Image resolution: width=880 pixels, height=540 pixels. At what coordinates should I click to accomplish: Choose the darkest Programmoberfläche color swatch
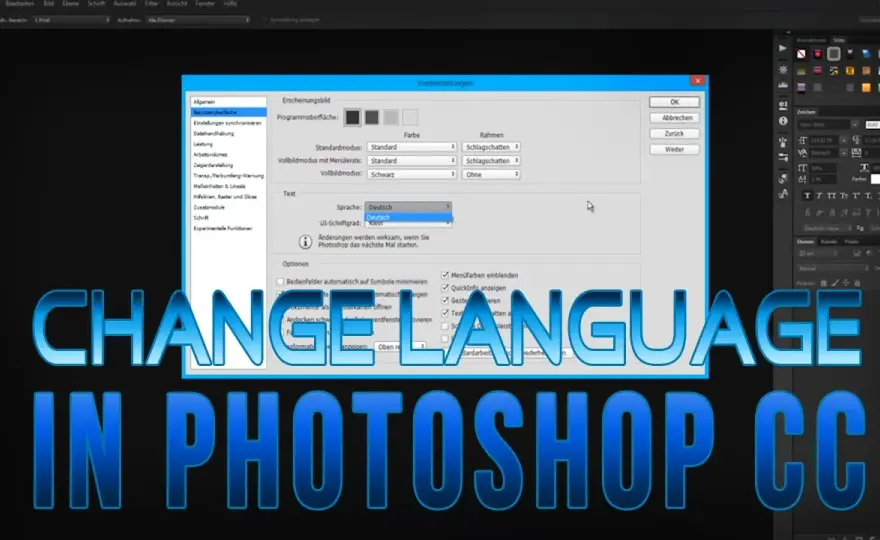352,117
